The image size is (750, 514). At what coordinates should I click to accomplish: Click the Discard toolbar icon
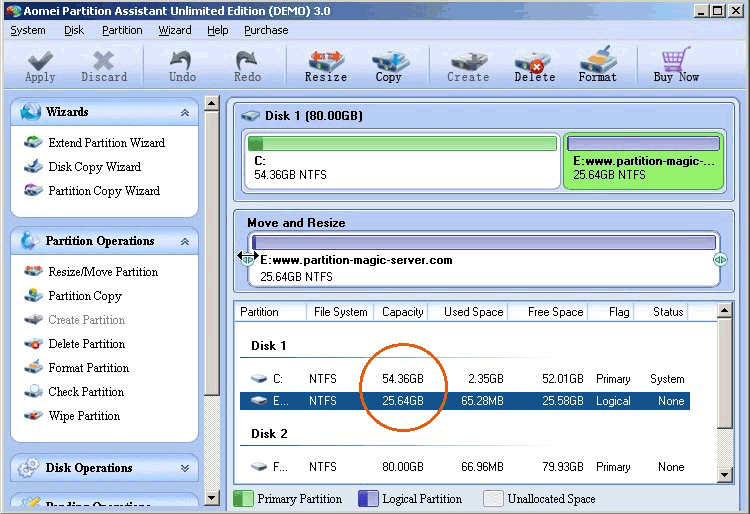pyautogui.click(x=103, y=61)
